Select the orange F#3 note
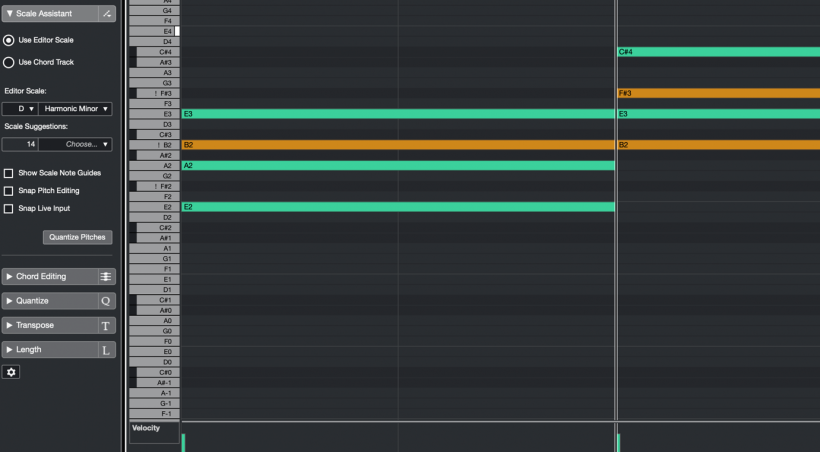 719,93
